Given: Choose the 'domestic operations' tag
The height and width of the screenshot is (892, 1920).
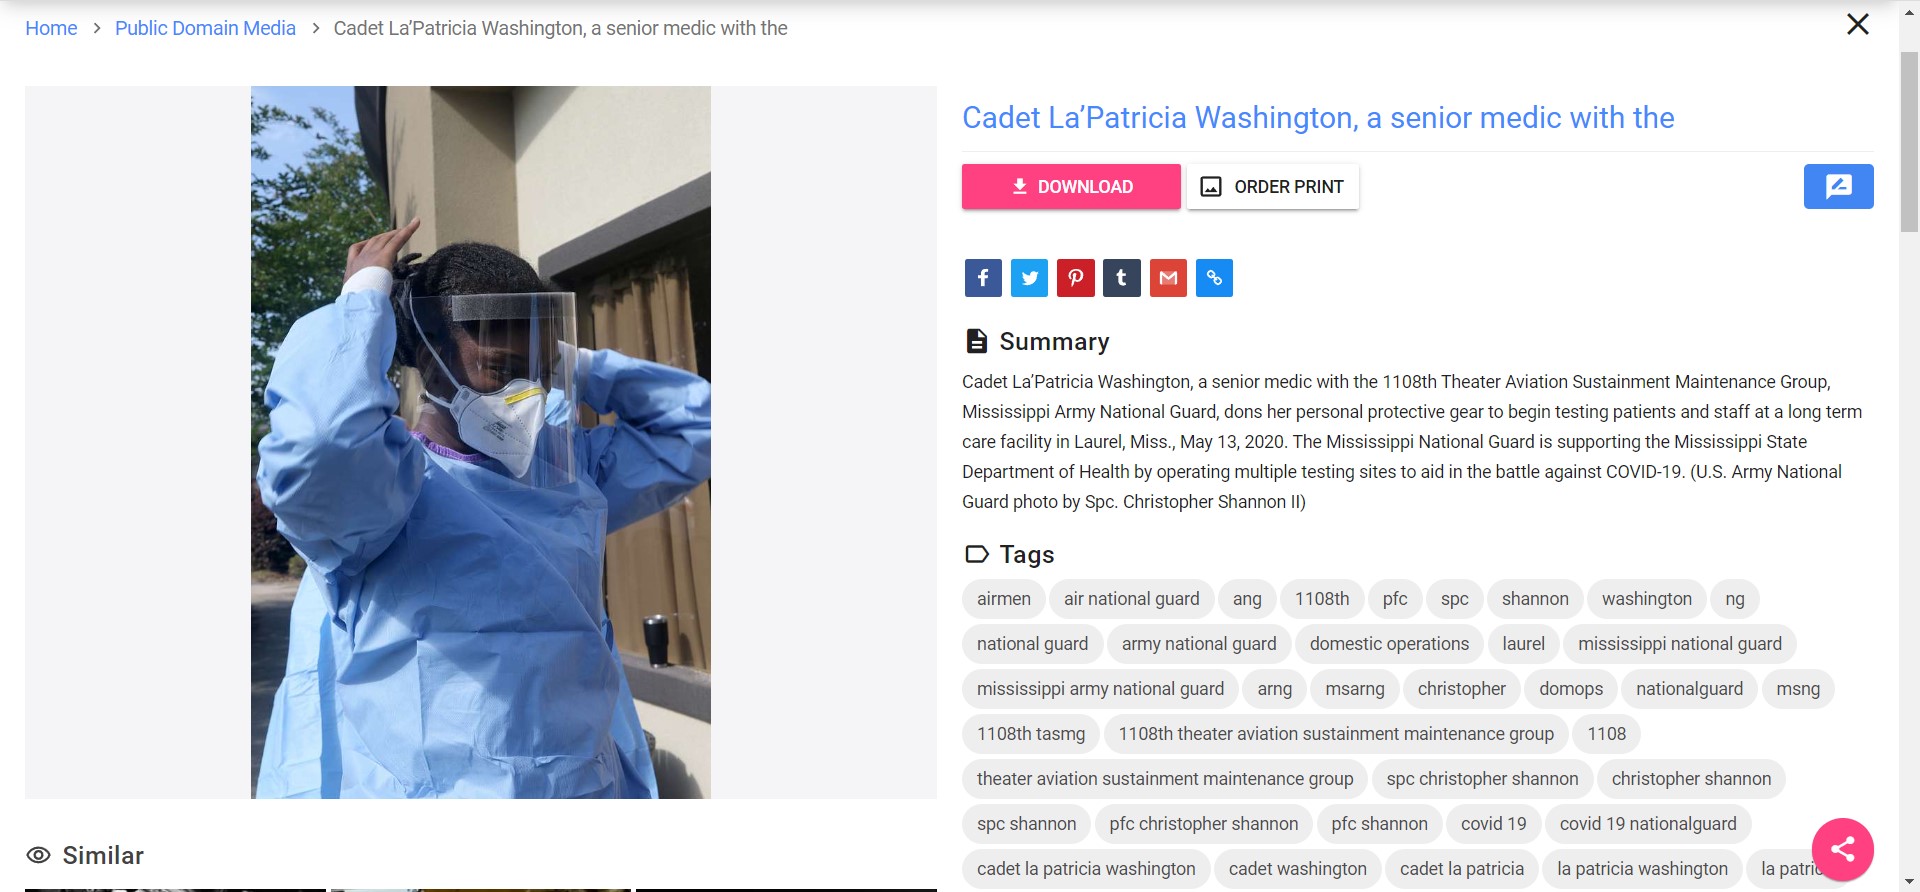Looking at the screenshot, I should [1389, 644].
